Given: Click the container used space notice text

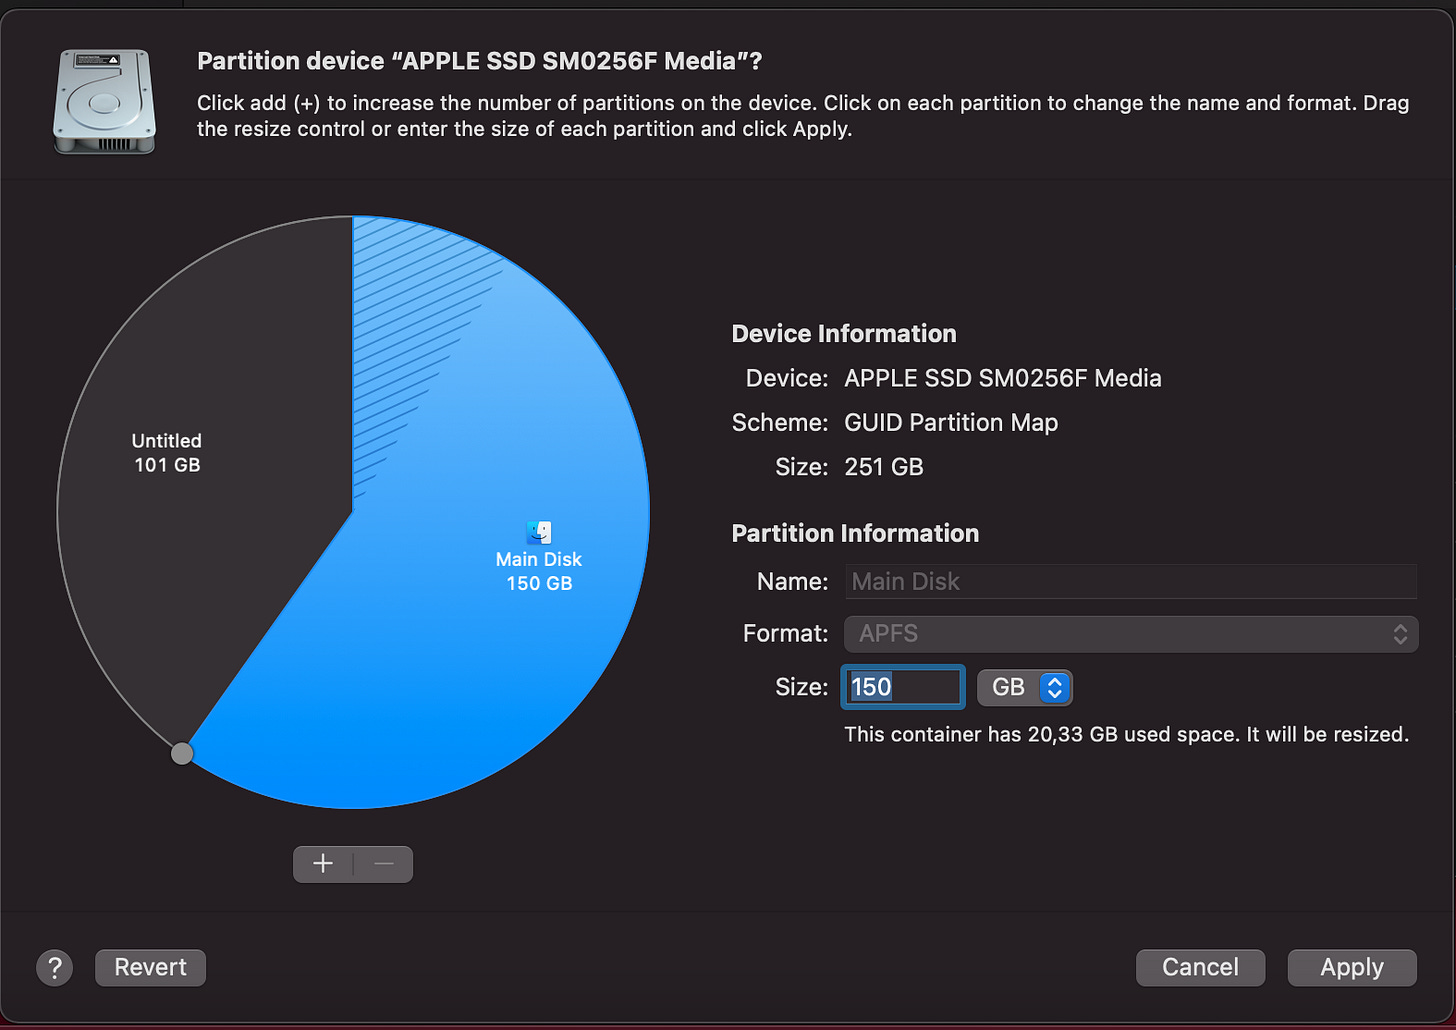Looking at the screenshot, I should tap(1127, 734).
